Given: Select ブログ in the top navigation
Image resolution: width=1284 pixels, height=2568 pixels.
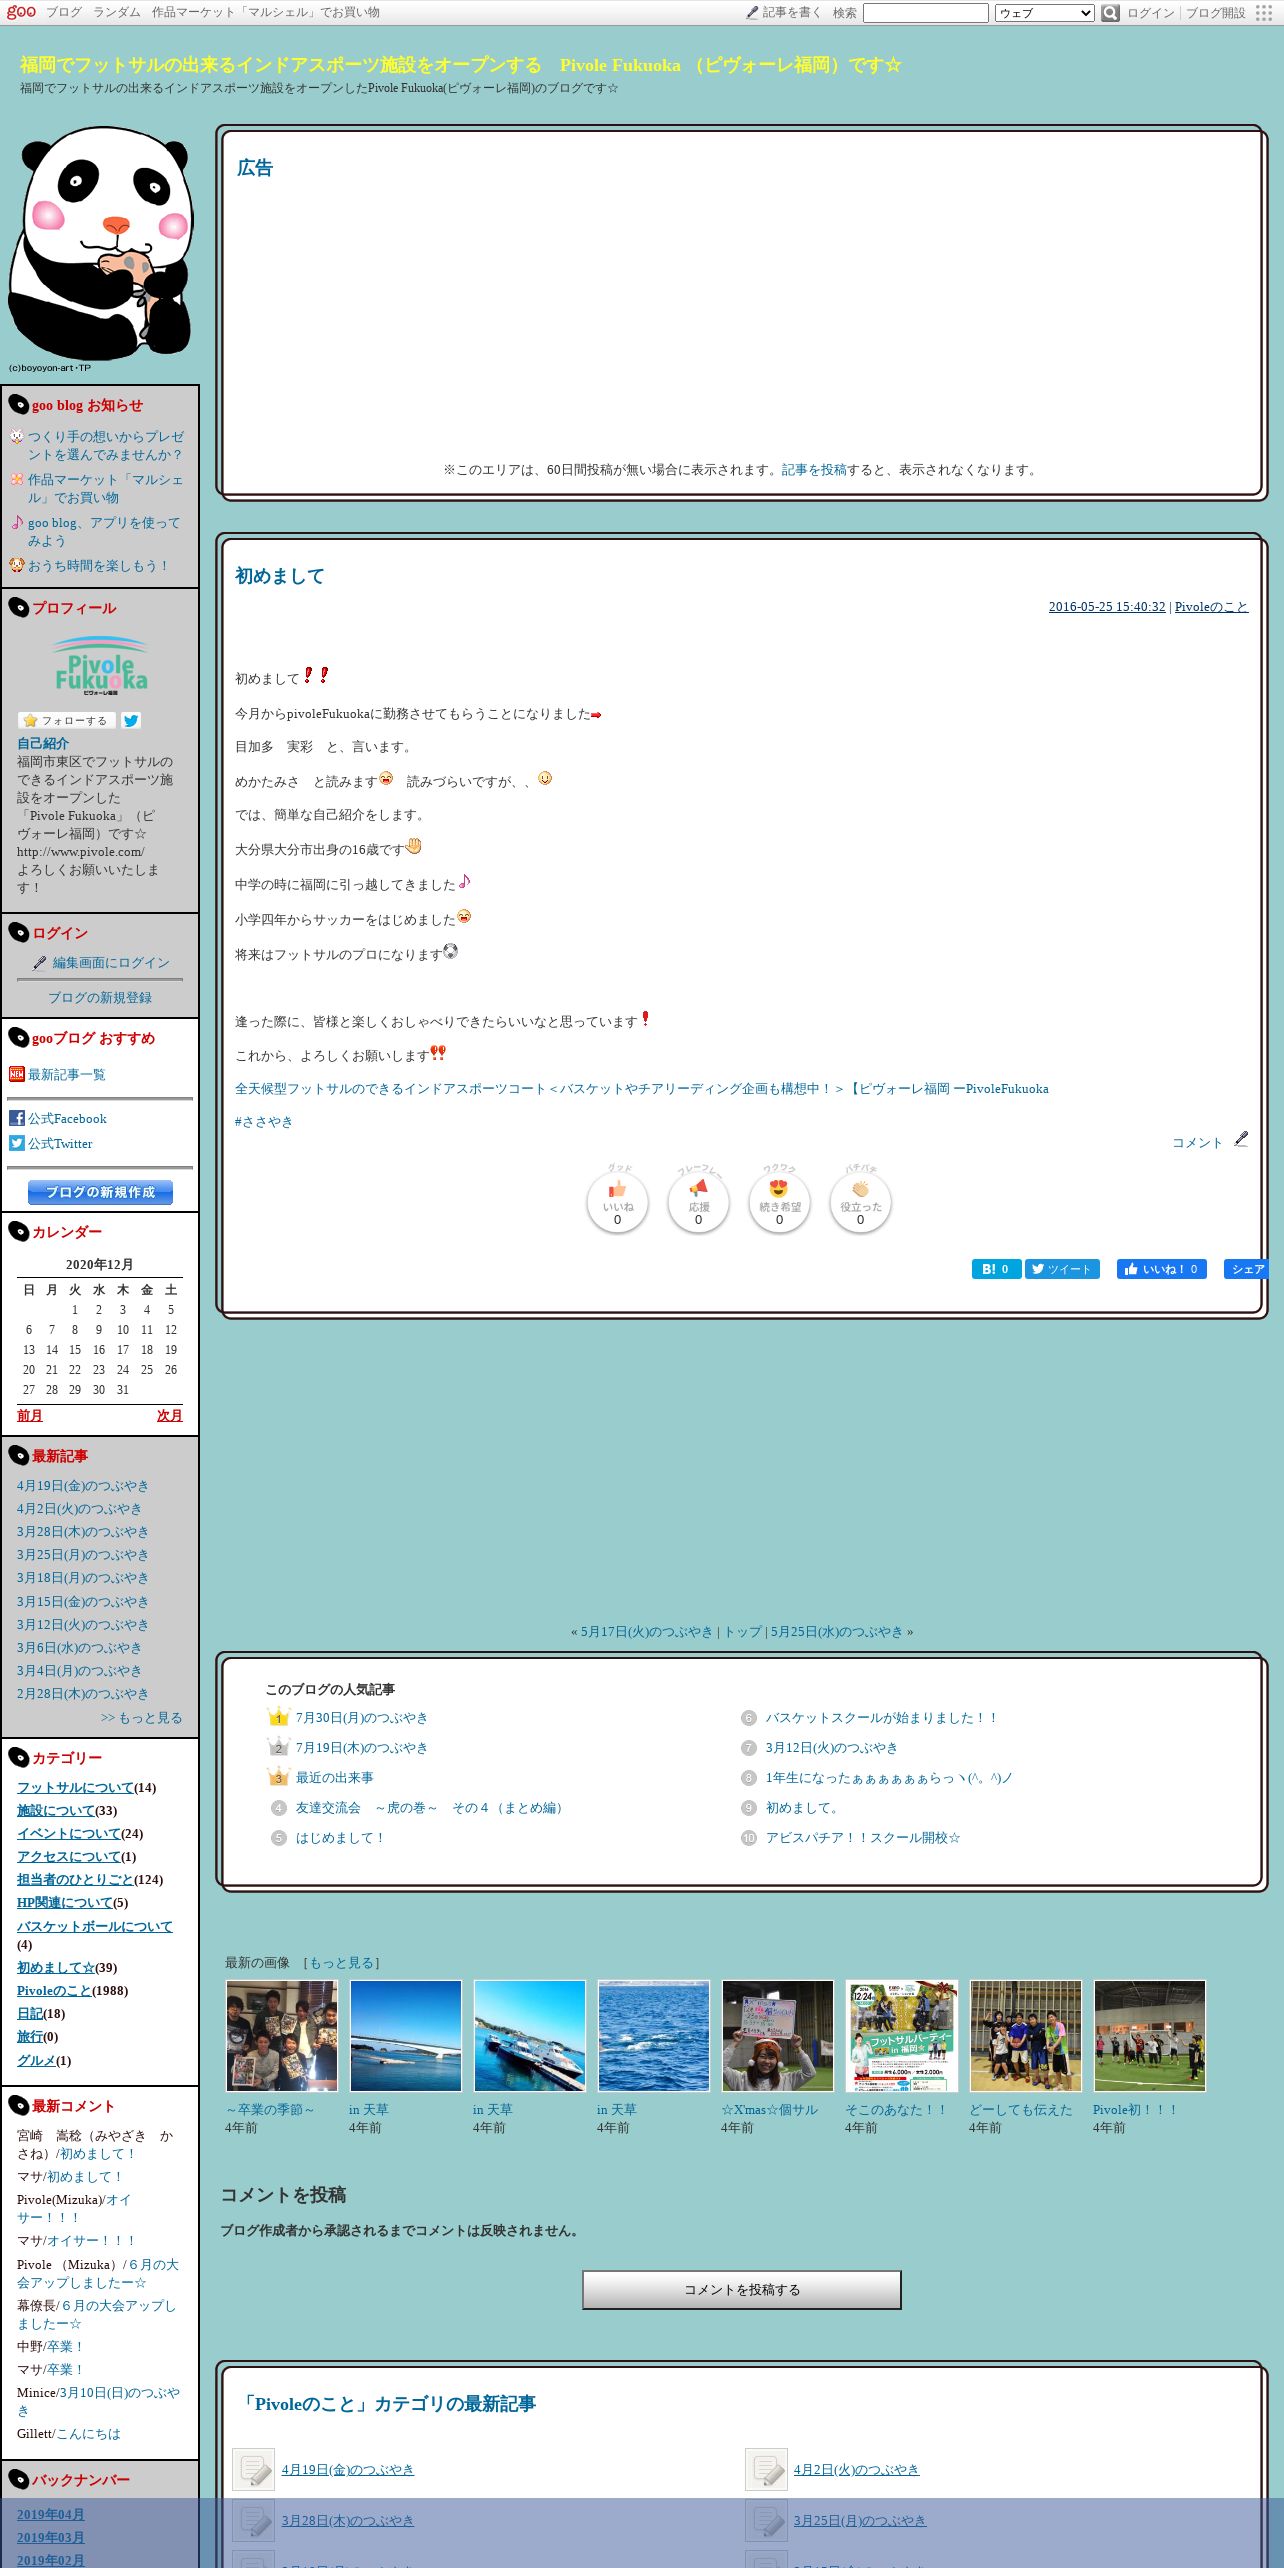Looking at the screenshot, I should 64,13.
